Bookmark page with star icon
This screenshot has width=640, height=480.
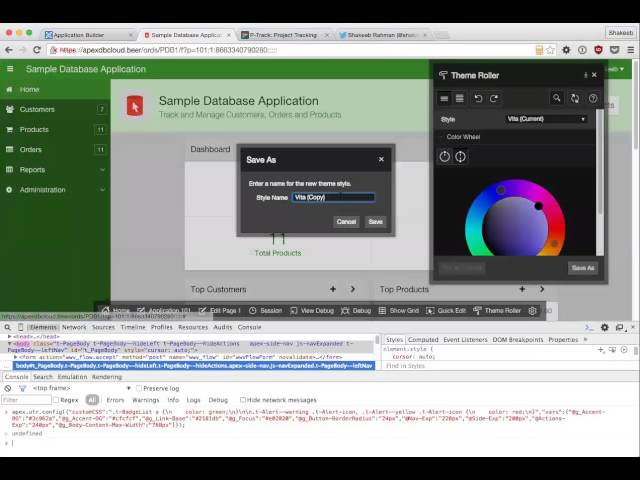[x=550, y=50]
